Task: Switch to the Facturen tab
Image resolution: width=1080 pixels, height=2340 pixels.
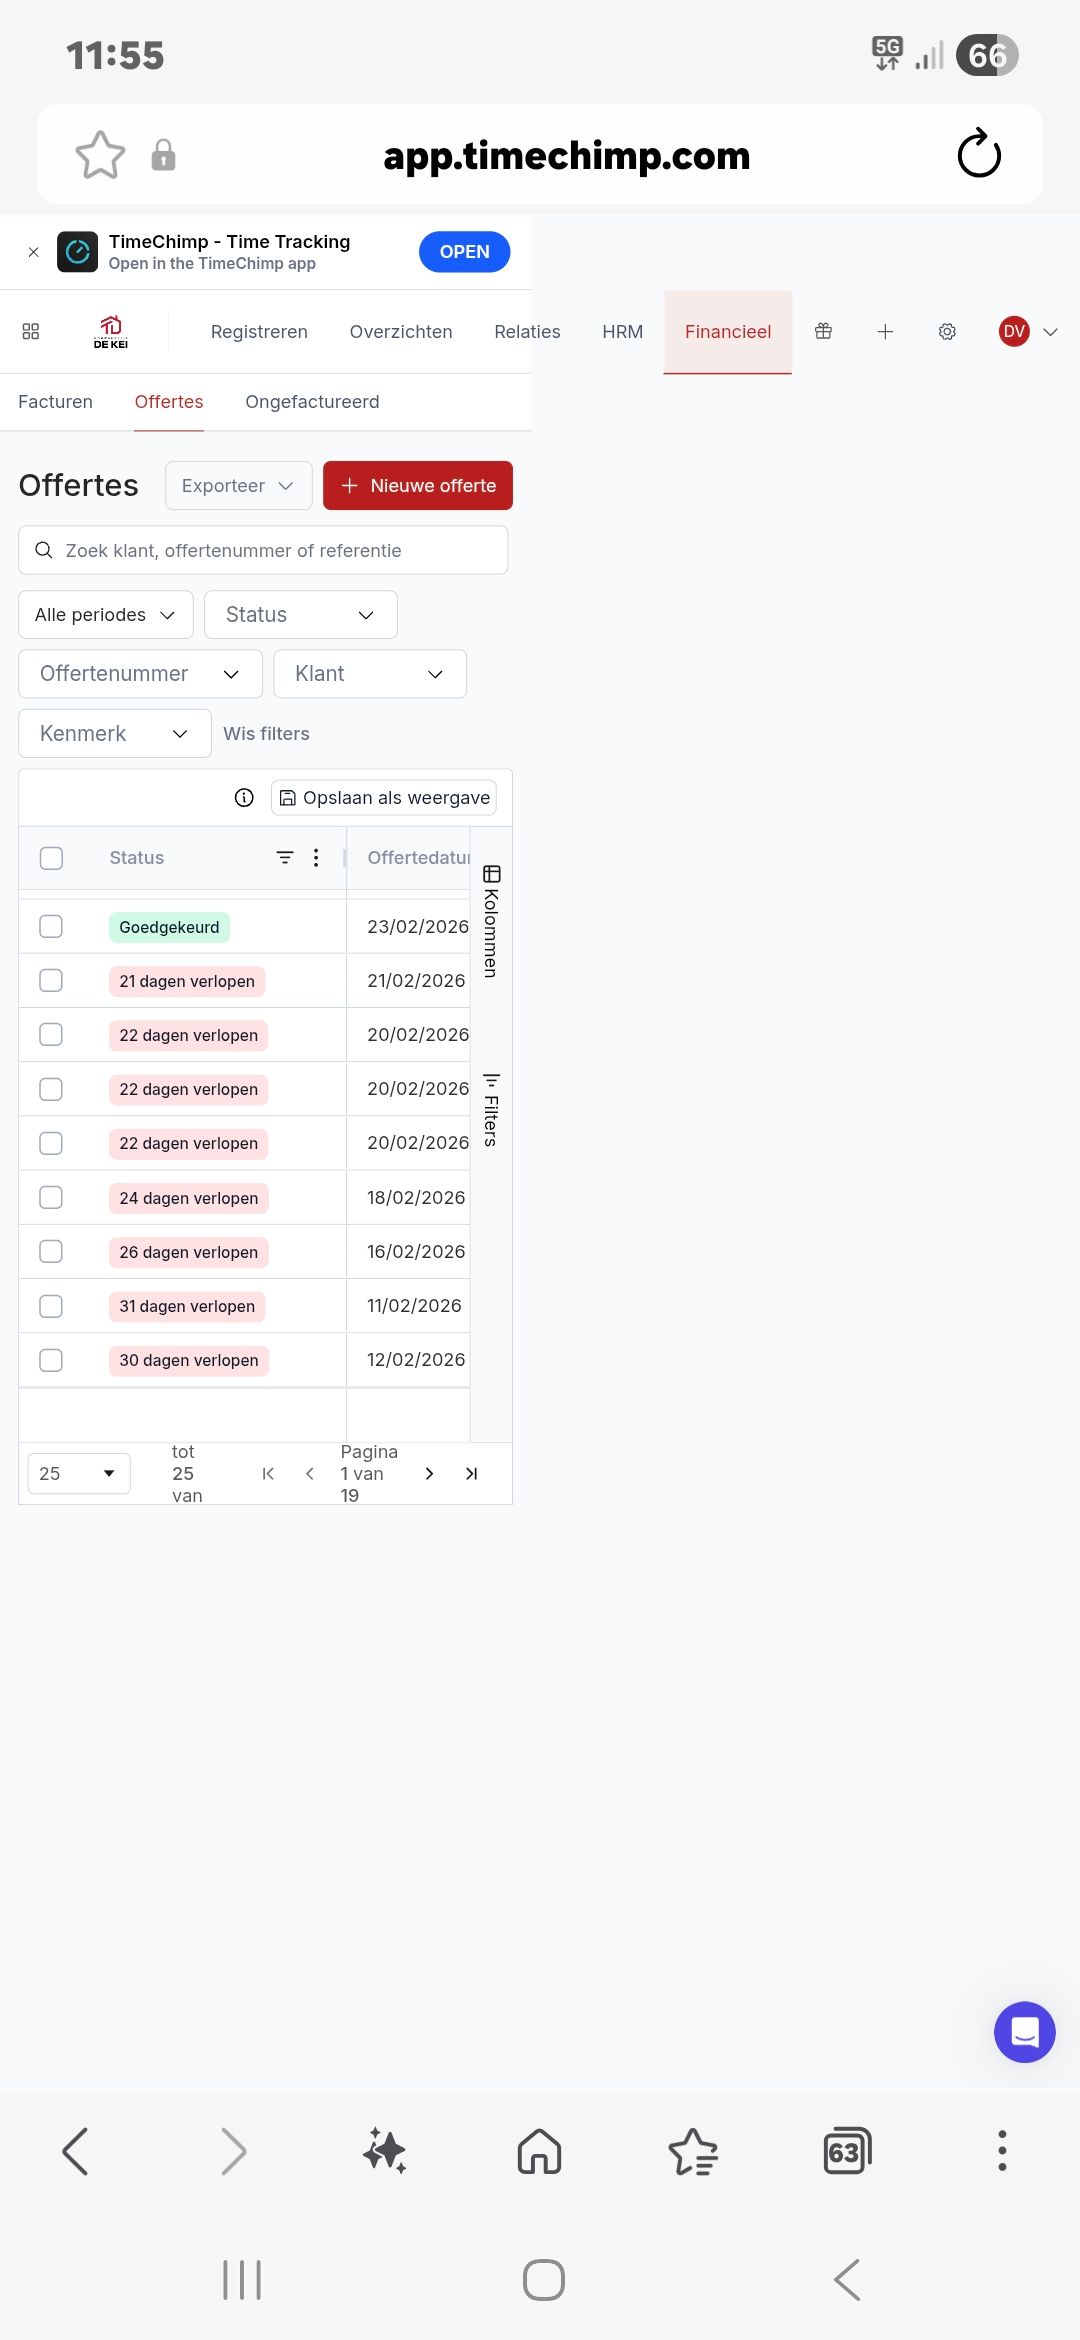Action: 55,401
